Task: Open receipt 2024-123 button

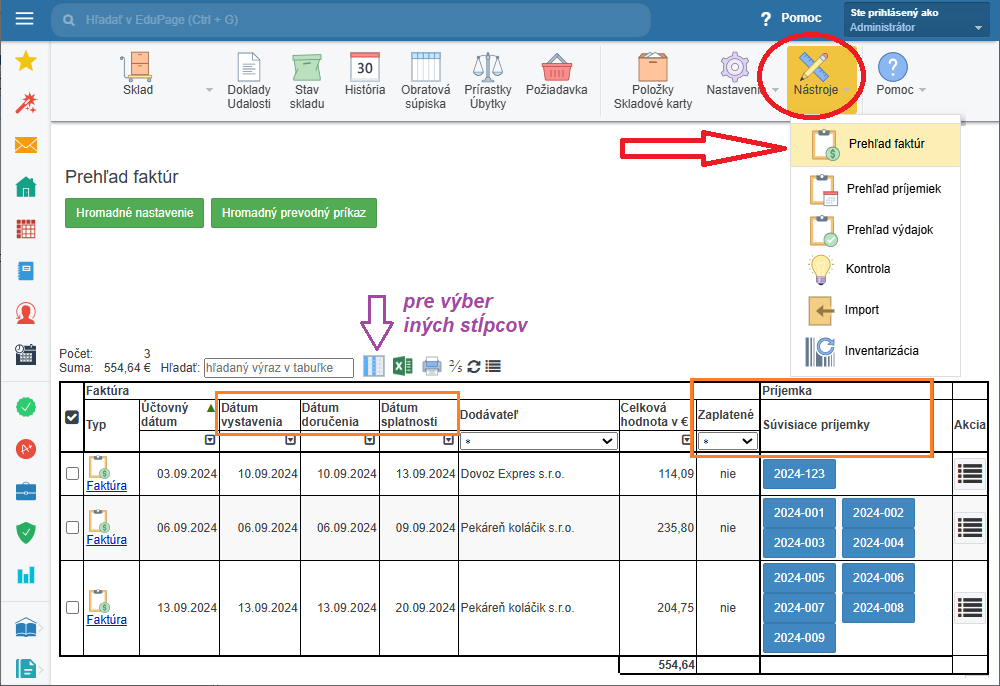Action: click(x=797, y=473)
